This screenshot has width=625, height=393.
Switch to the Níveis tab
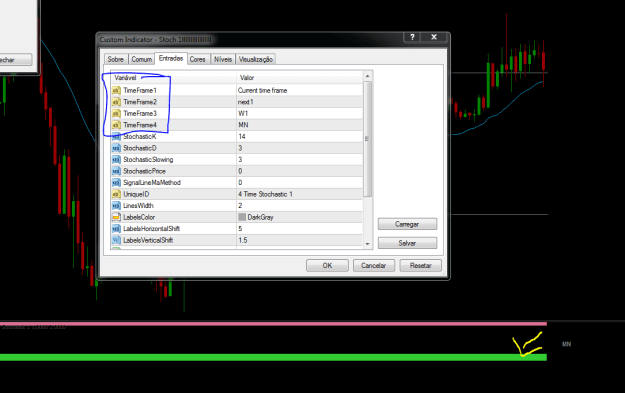pyautogui.click(x=223, y=59)
